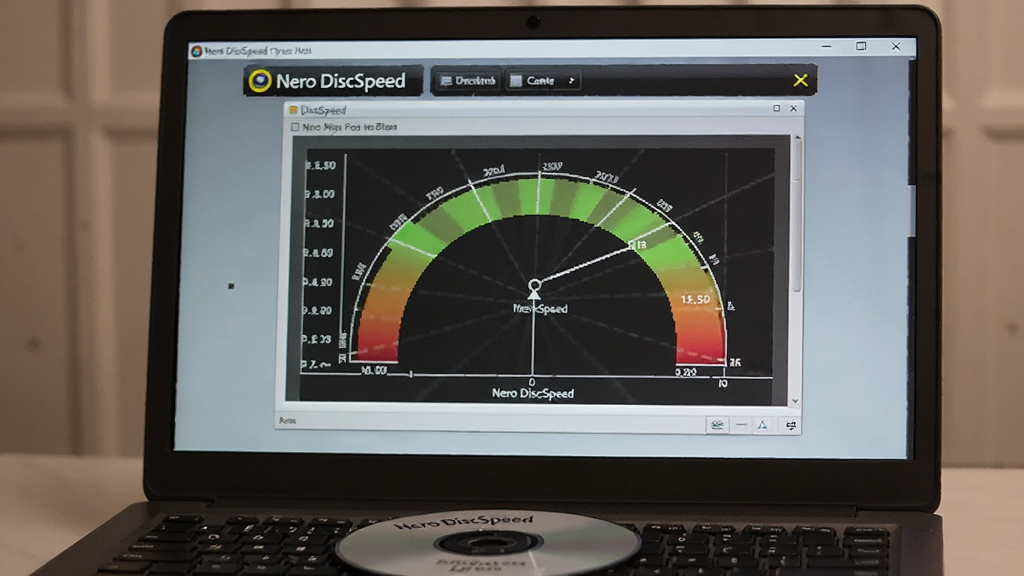Click the blue triangle icon in the status bar

coord(762,425)
